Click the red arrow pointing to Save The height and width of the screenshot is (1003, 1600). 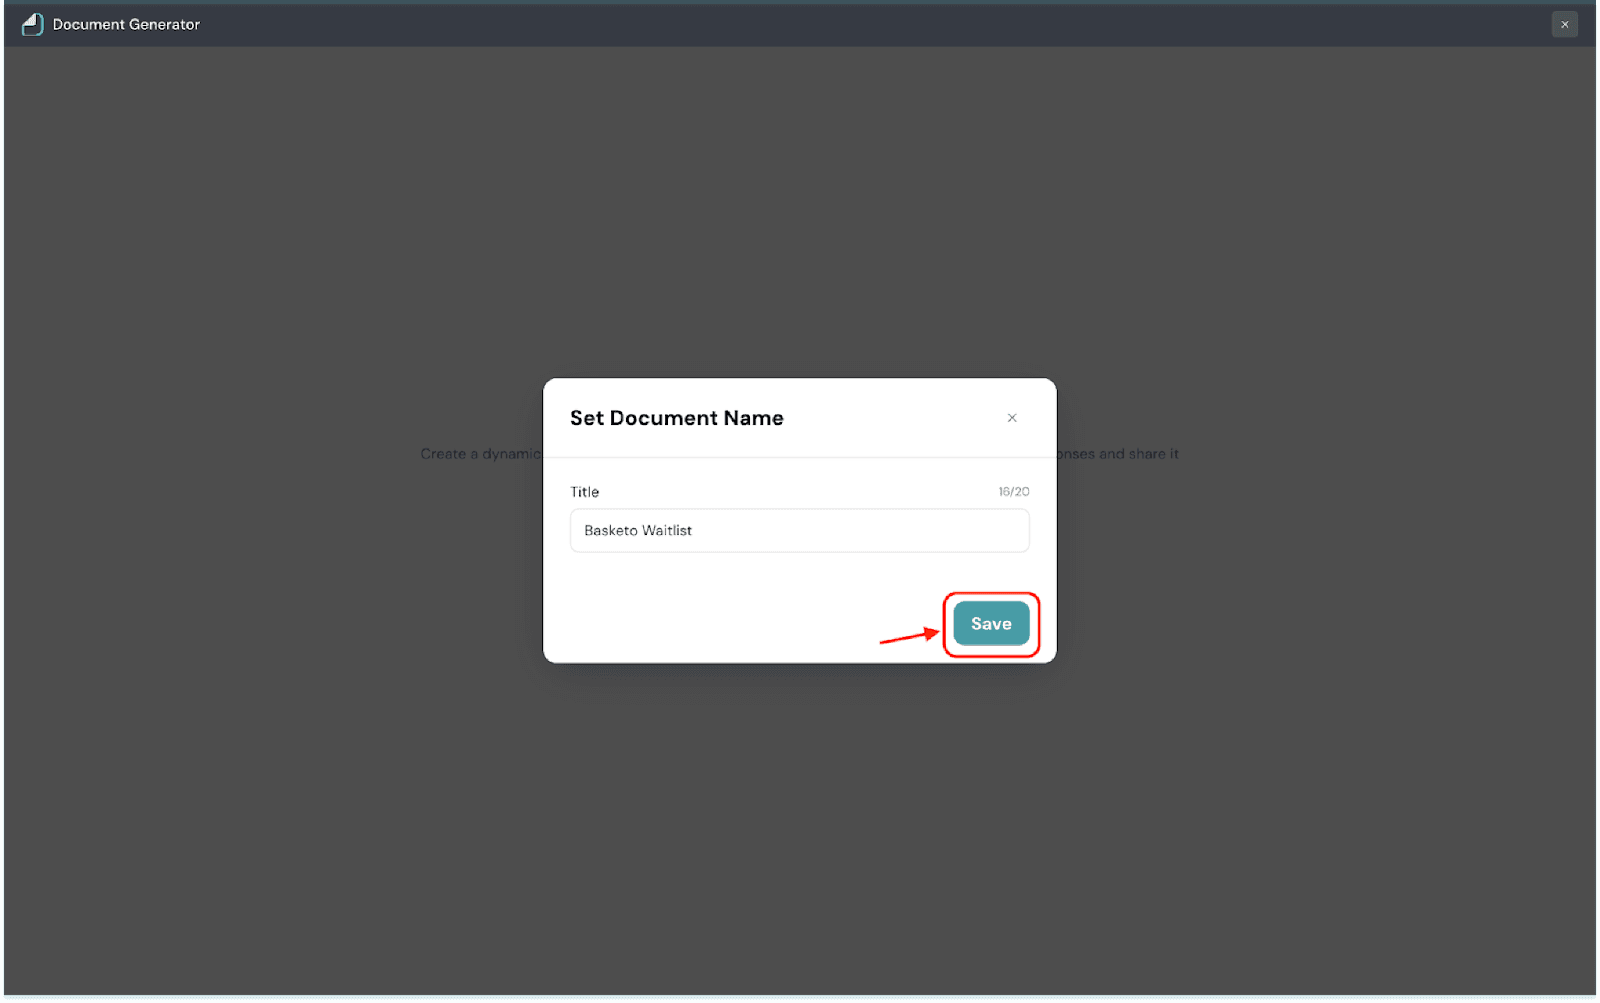pyautogui.click(x=908, y=636)
